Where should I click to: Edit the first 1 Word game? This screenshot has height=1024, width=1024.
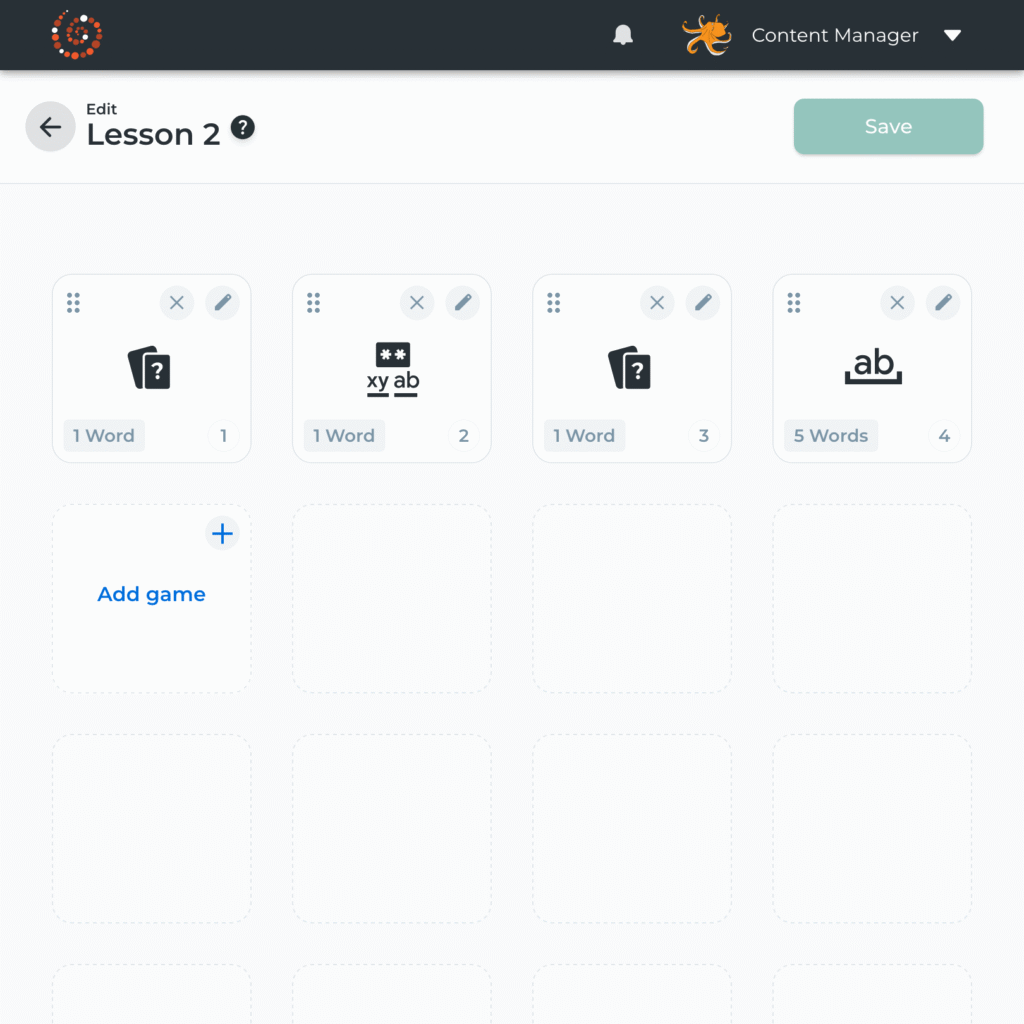[222, 302]
